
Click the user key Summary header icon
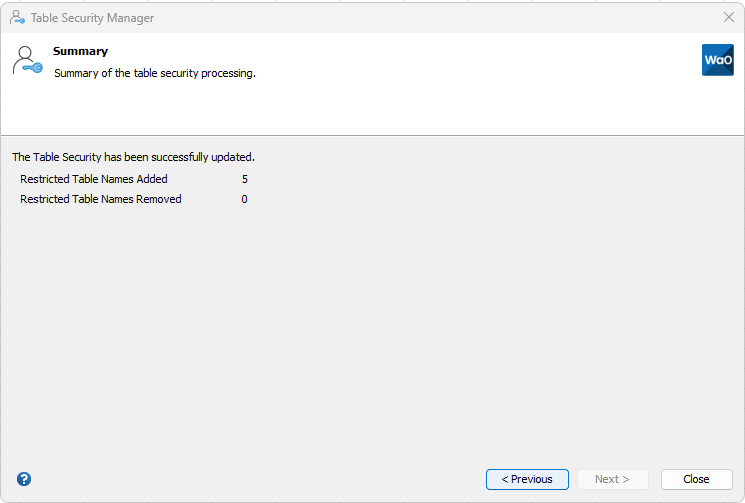click(x=27, y=61)
